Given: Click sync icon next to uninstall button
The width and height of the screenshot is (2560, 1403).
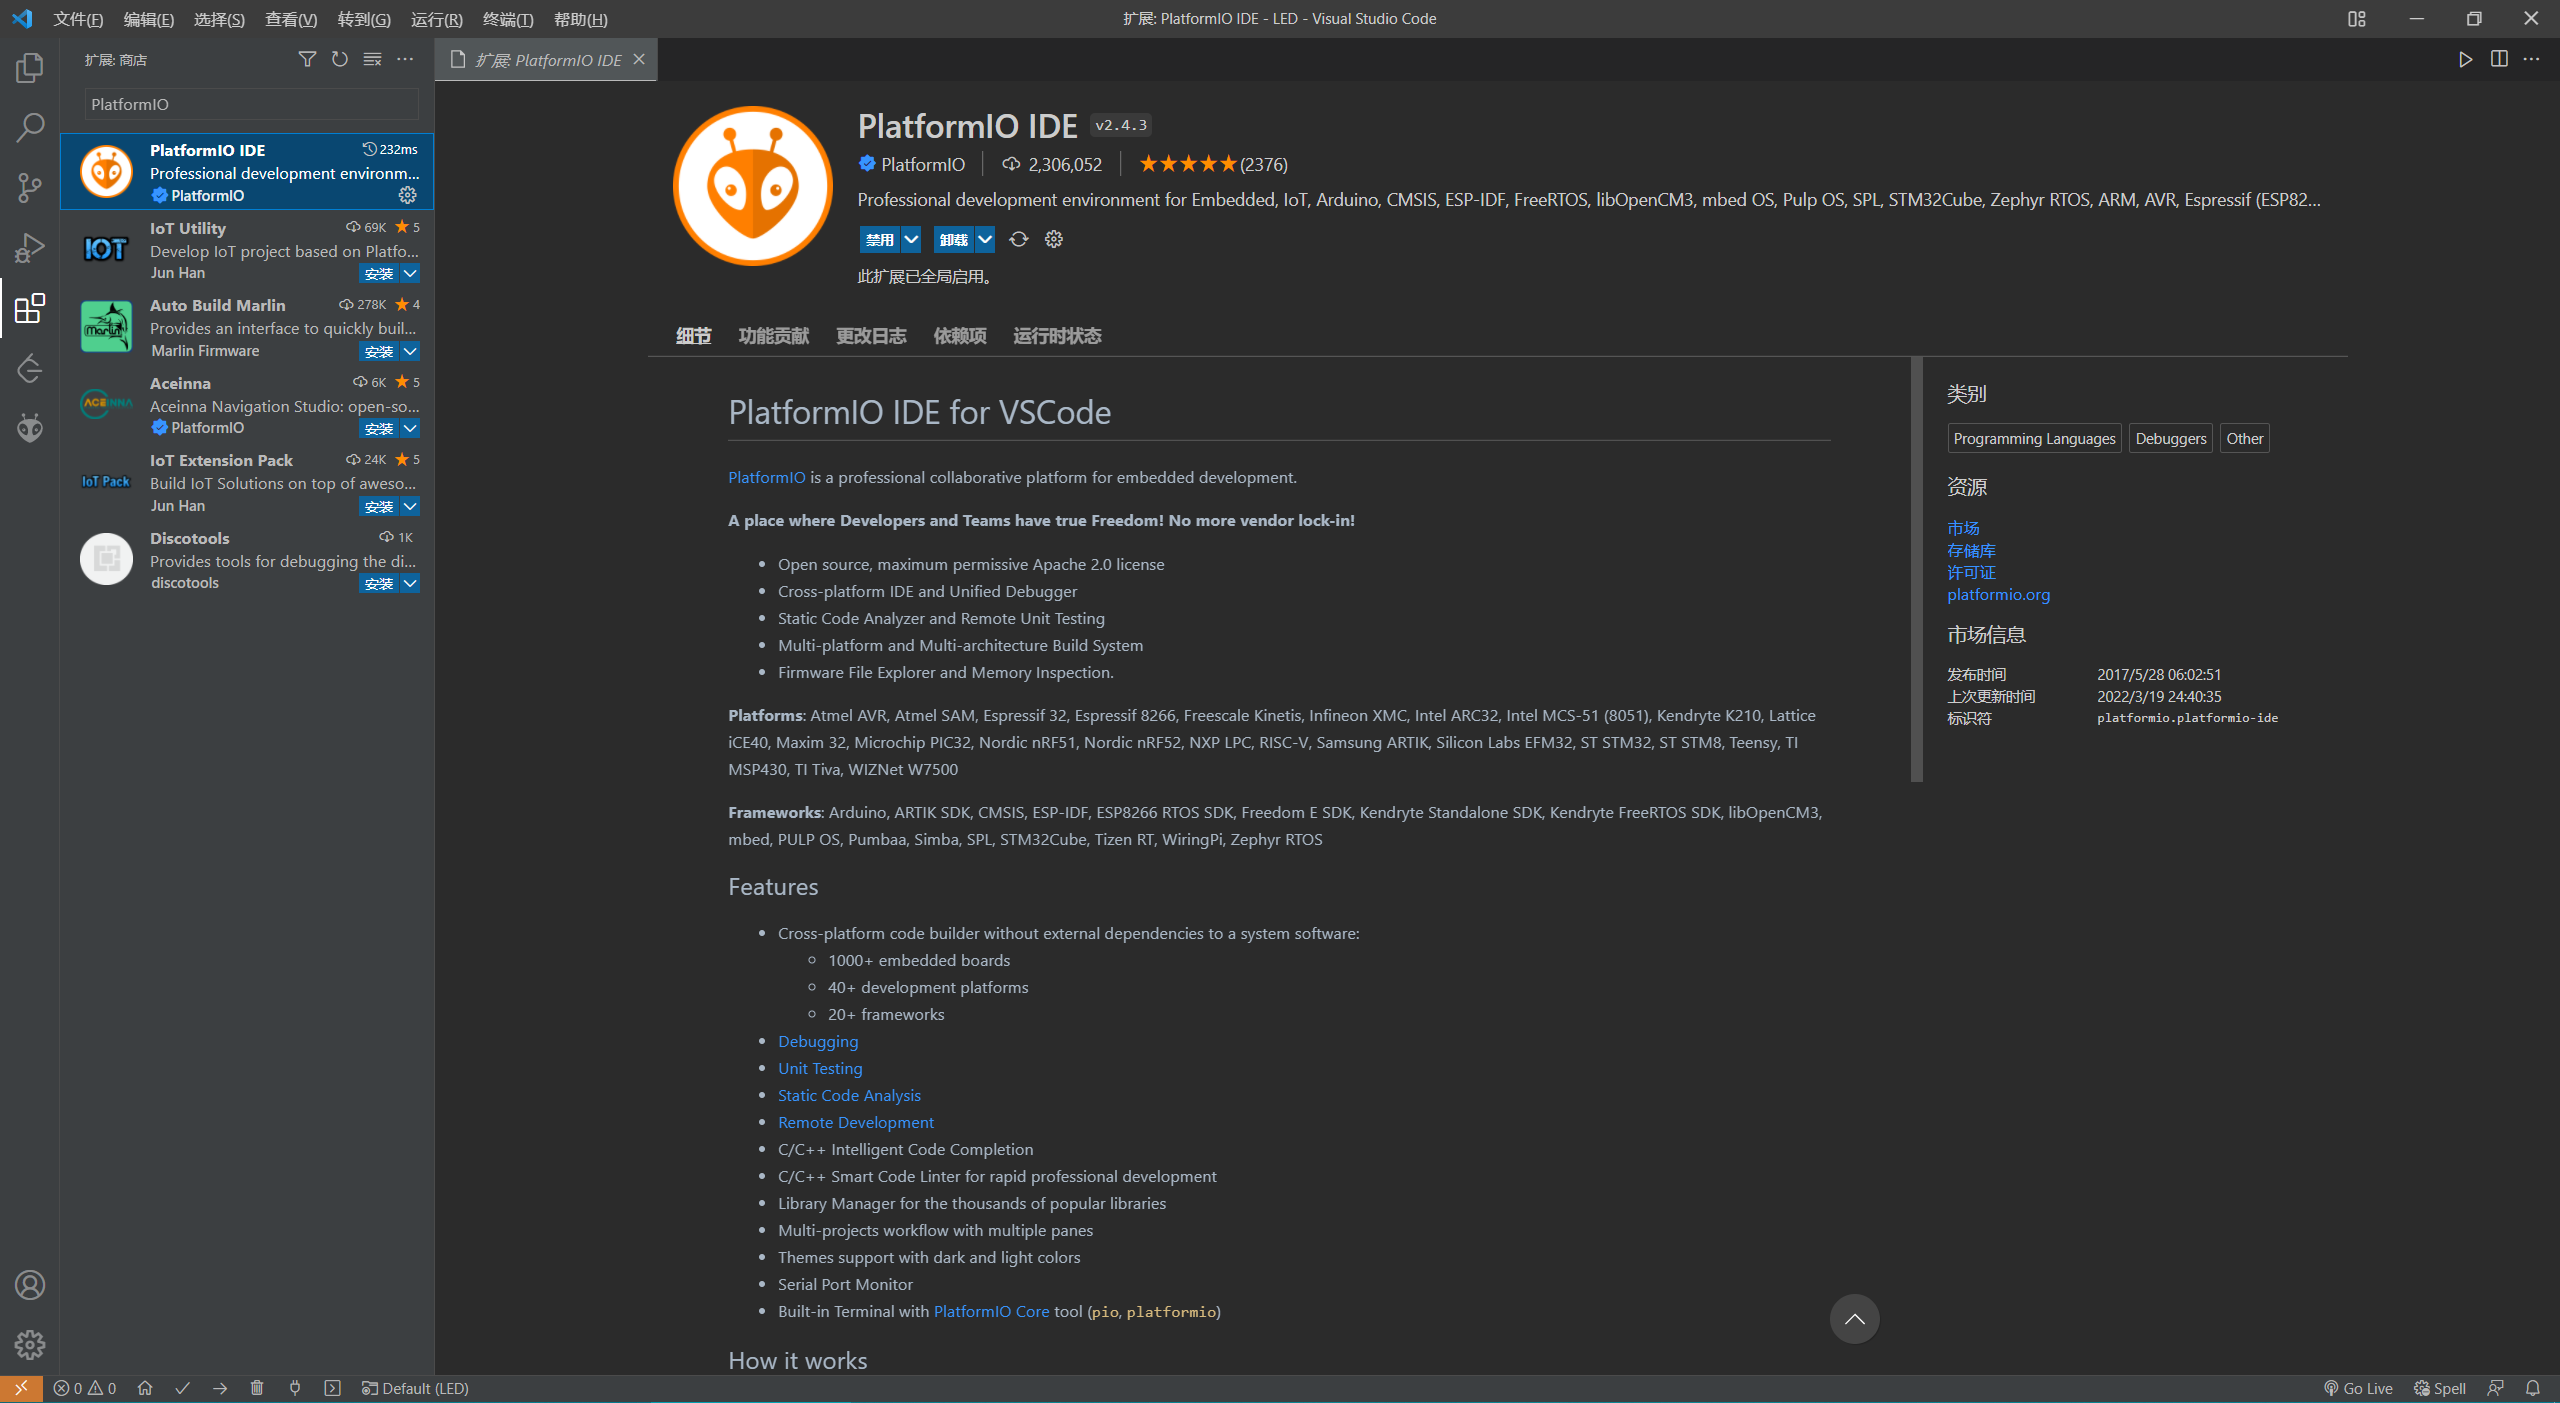Looking at the screenshot, I should click(x=1018, y=239).
